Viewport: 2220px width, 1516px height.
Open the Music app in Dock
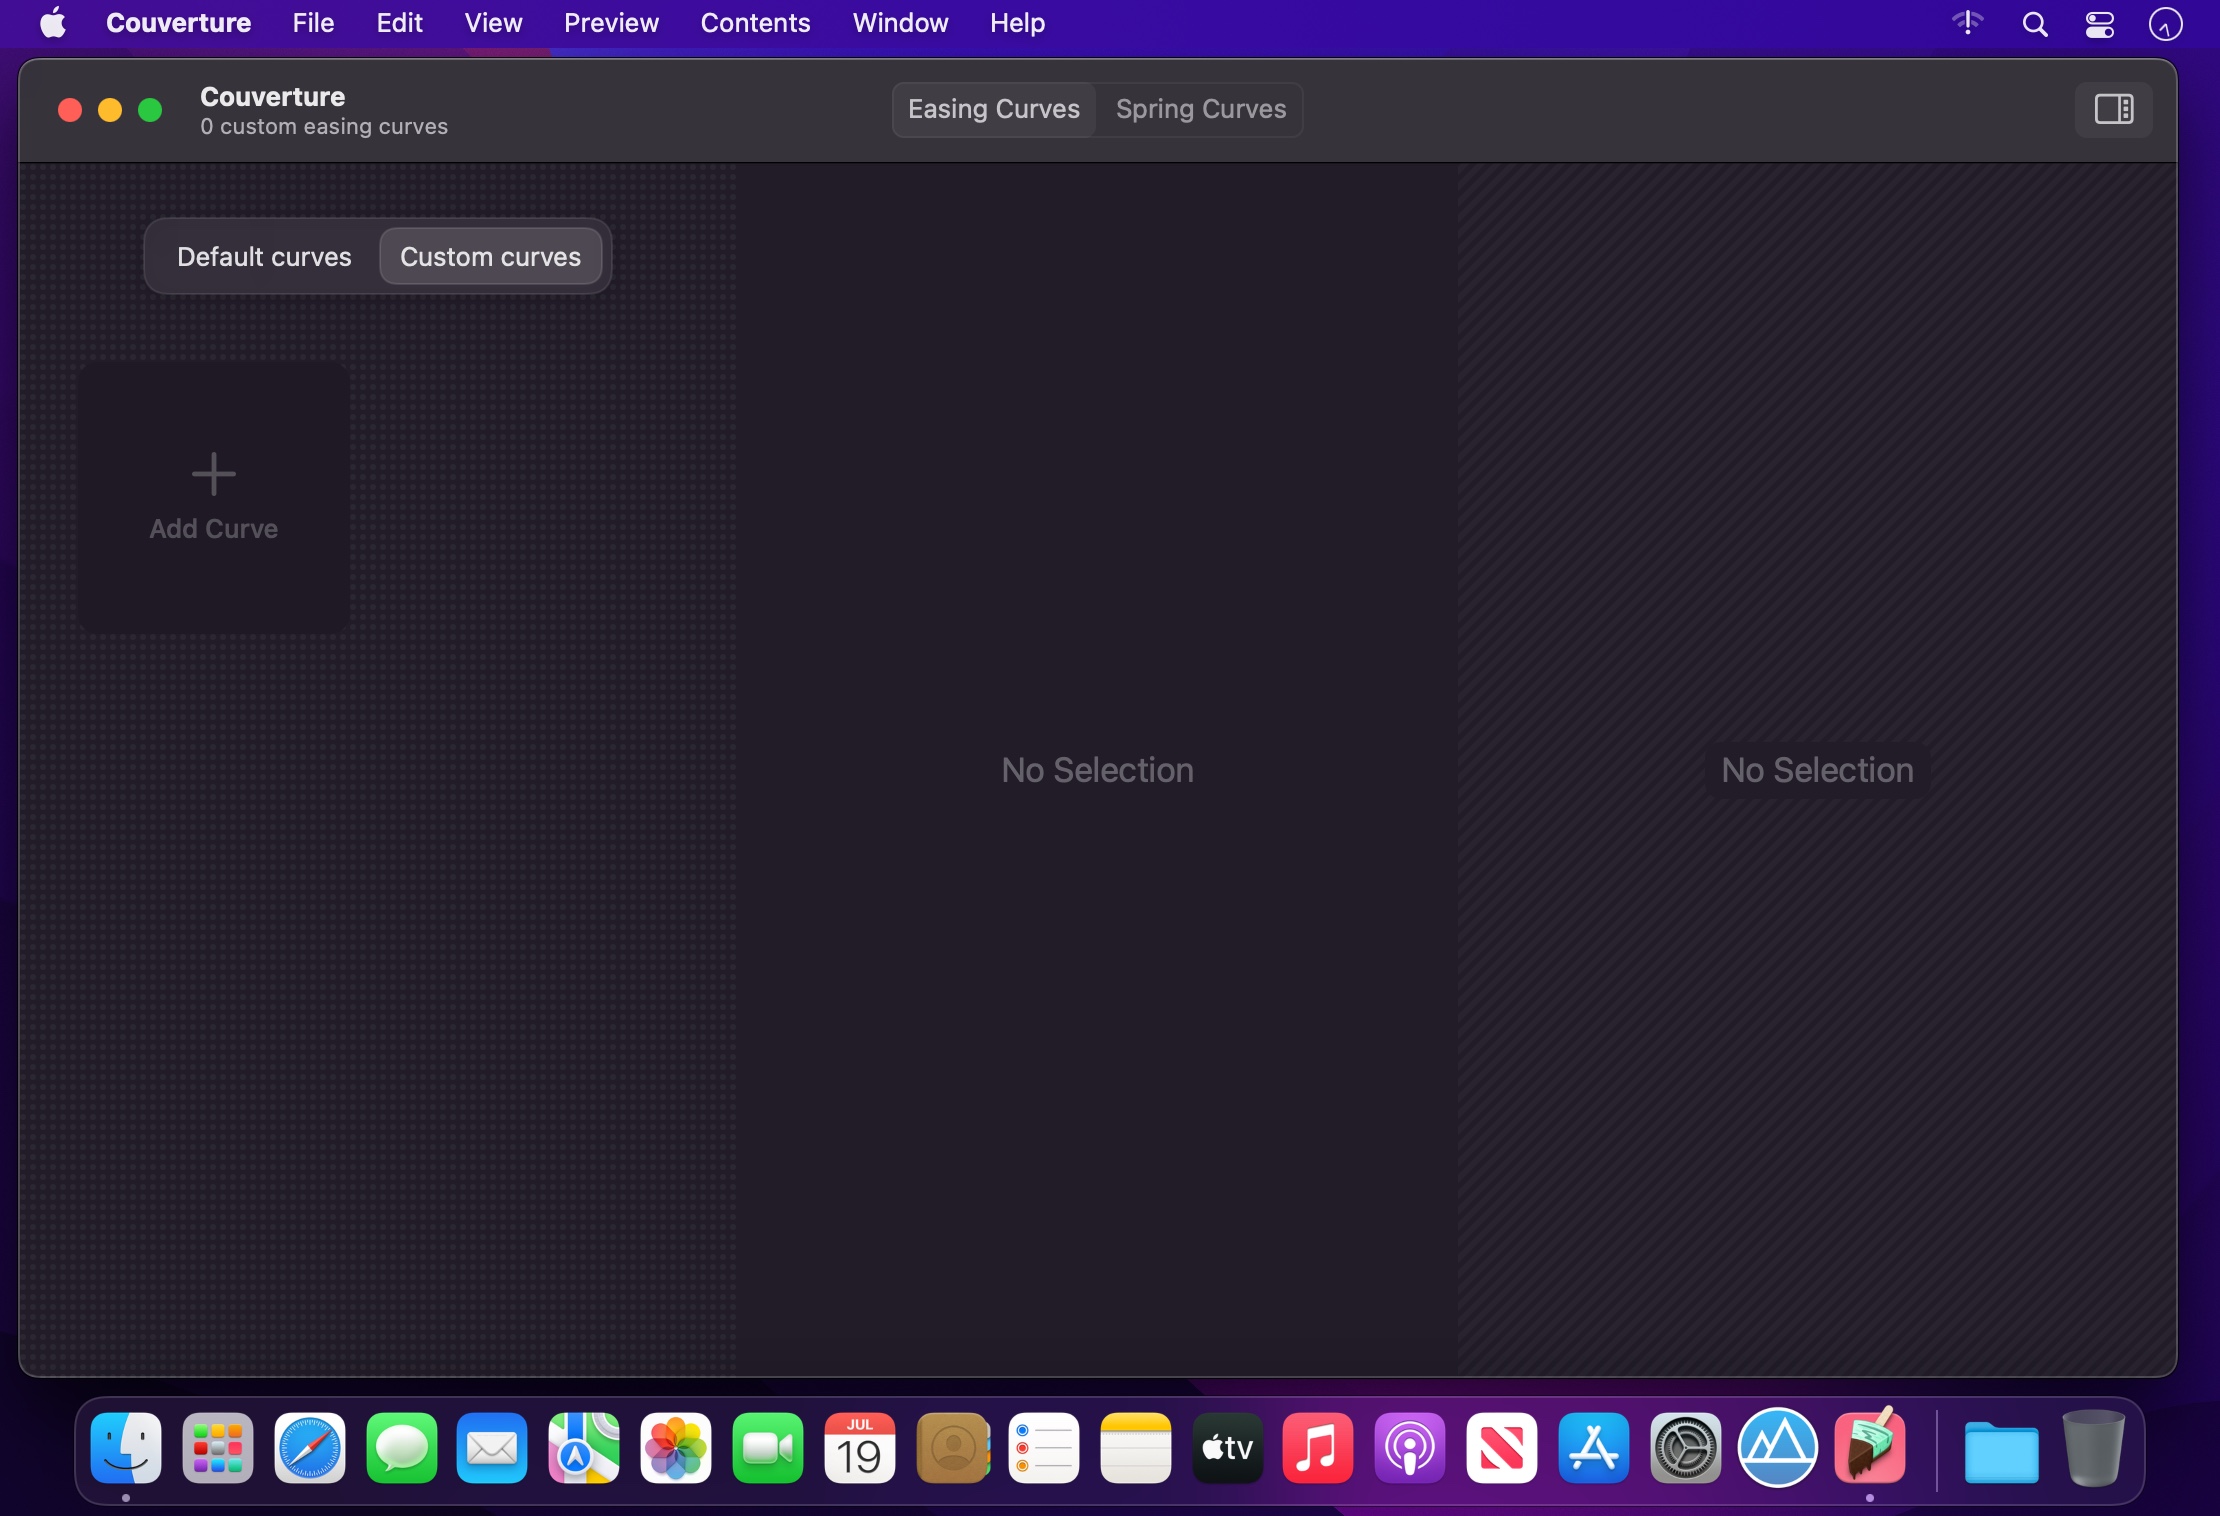[1317, 1448]
